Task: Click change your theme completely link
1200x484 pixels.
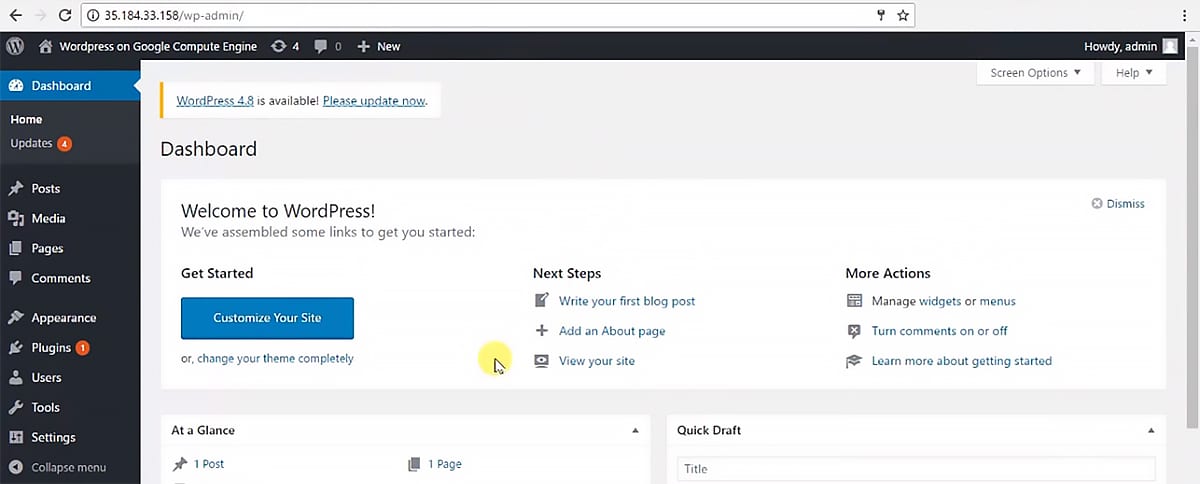Action: [x=275, y=358]
